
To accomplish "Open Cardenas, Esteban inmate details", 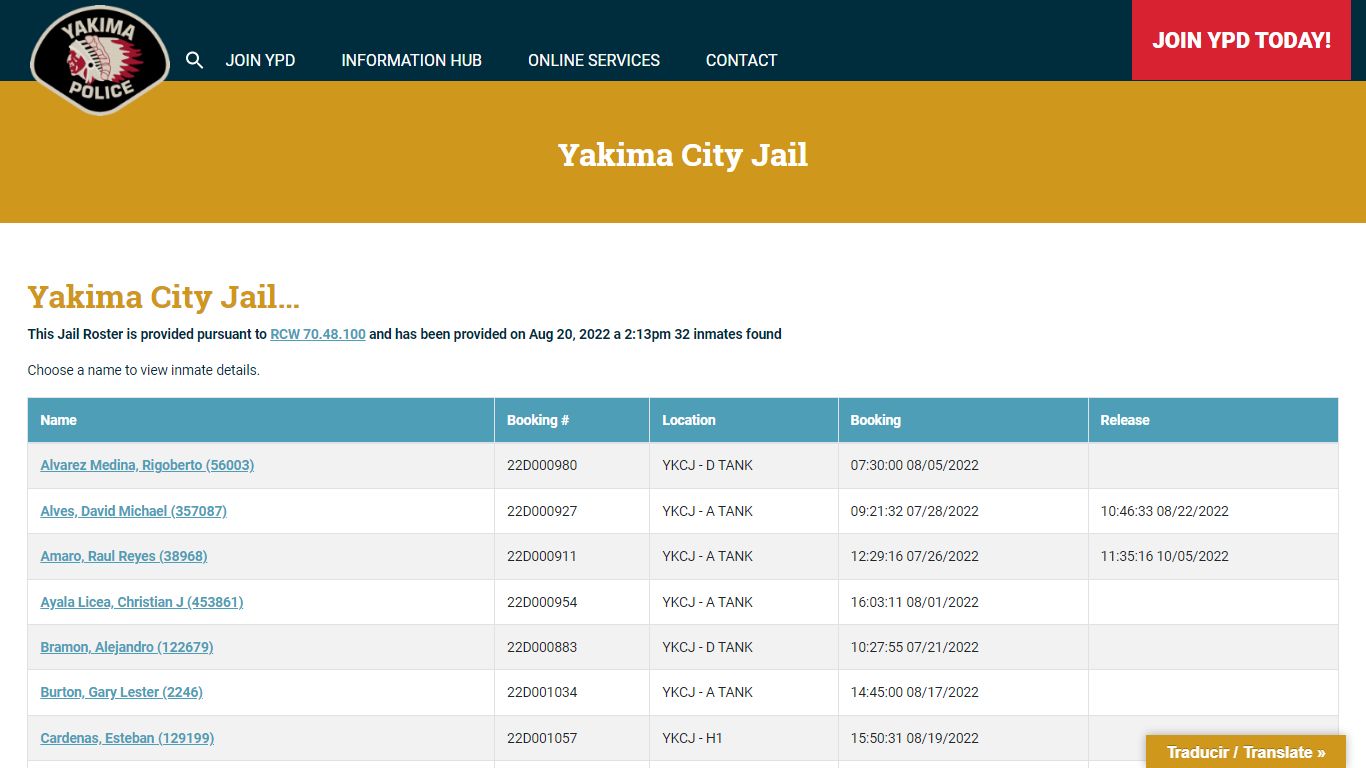I will pyautogui.click(x=127, y=738).
